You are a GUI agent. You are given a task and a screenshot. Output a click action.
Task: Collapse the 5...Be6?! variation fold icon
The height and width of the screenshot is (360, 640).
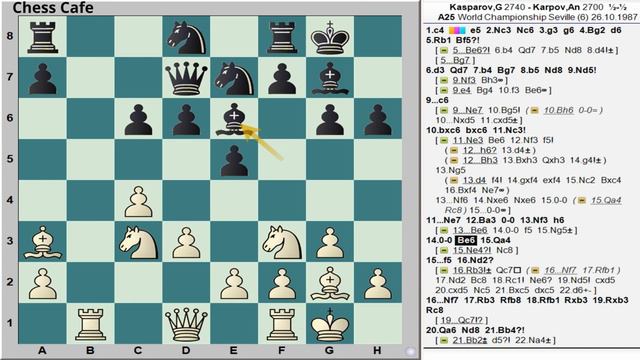click(444, 50)
